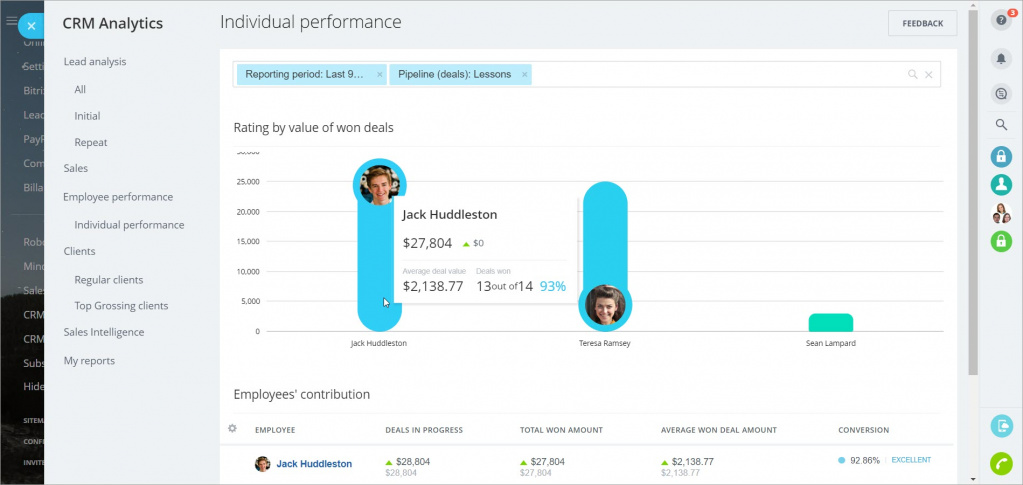Go to Sales Intelligence section

coord(104,332)
